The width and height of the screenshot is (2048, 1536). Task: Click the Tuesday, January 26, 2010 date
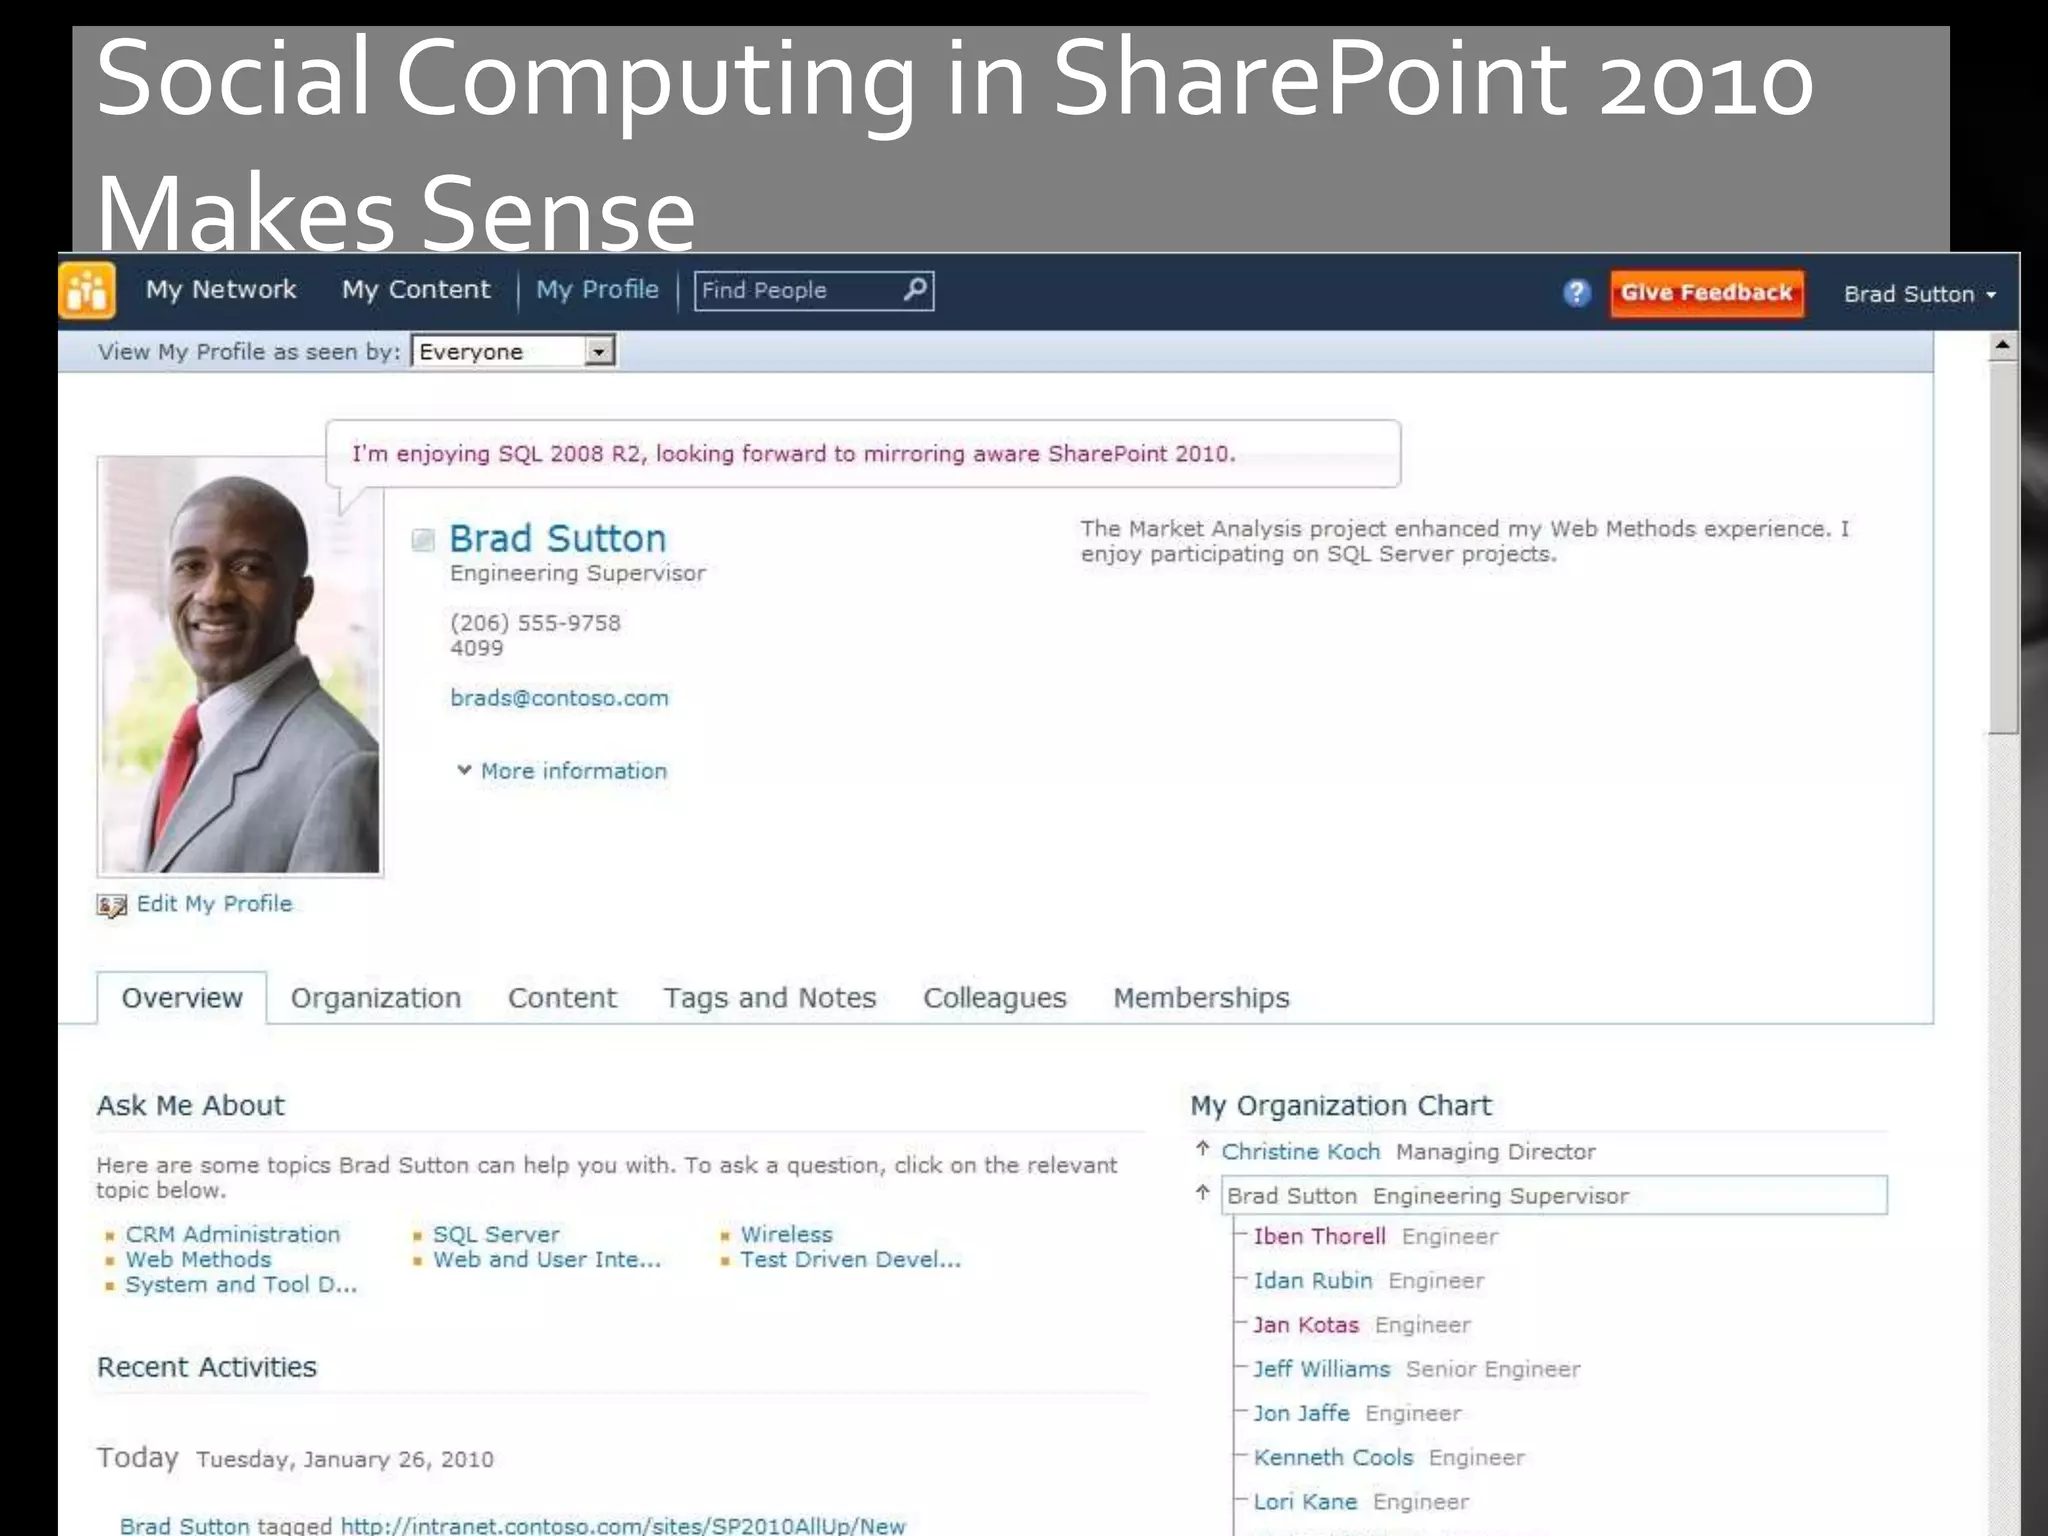click(x=345, y=1459)
